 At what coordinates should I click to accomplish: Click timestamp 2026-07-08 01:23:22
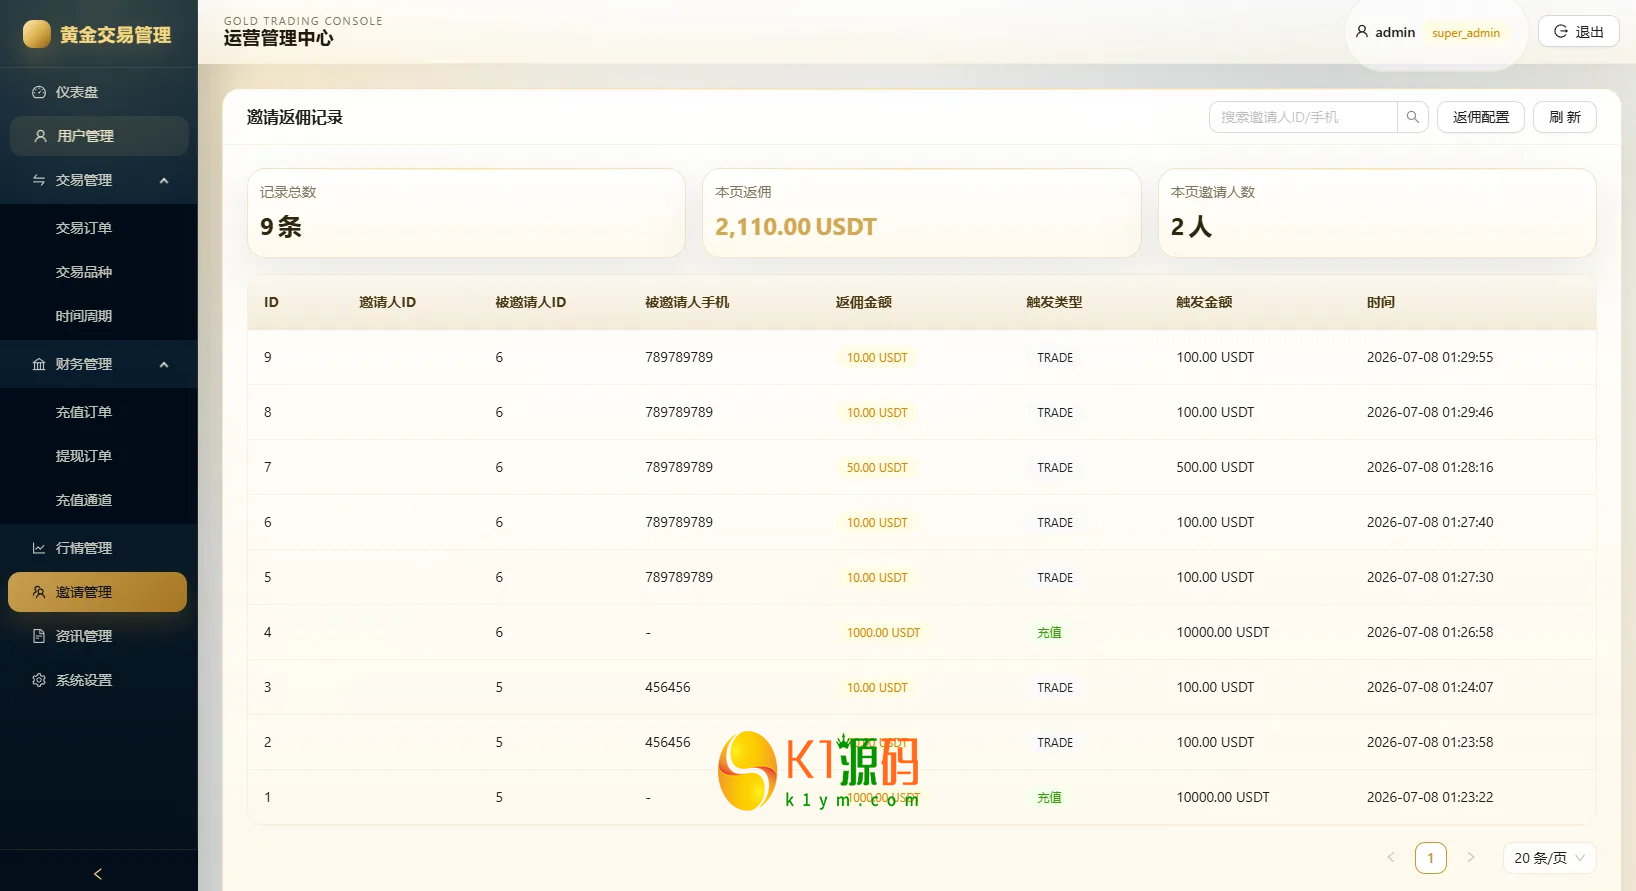[1430, 797]
